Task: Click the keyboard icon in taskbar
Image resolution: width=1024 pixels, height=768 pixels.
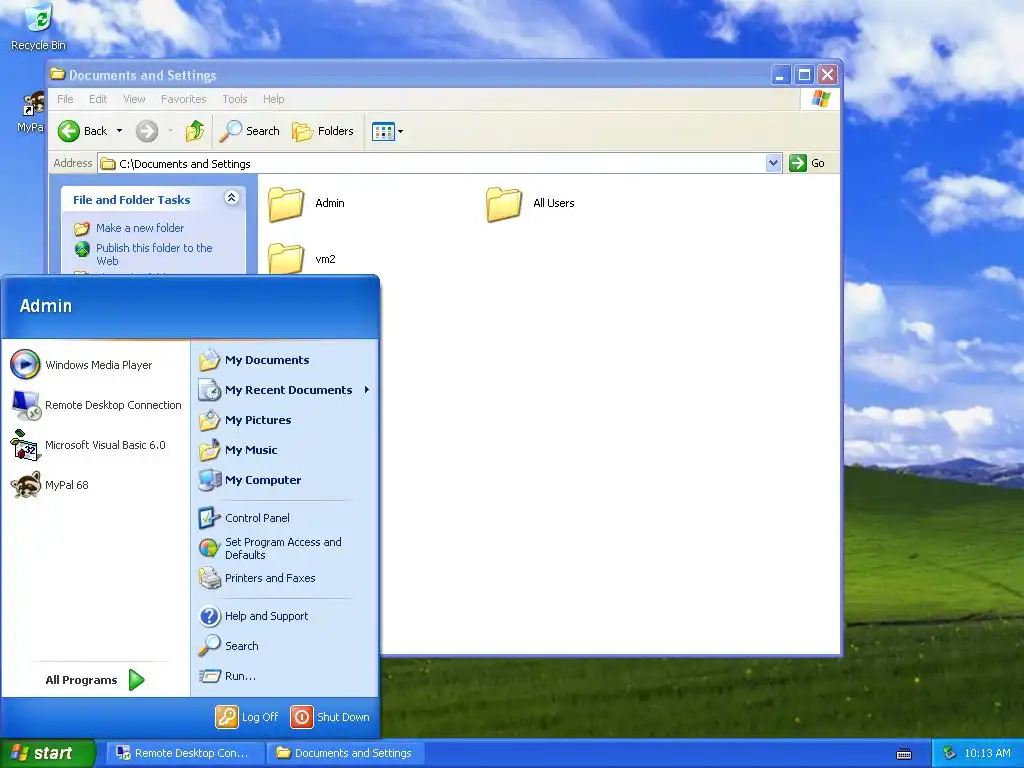Action: pos(904,754)
